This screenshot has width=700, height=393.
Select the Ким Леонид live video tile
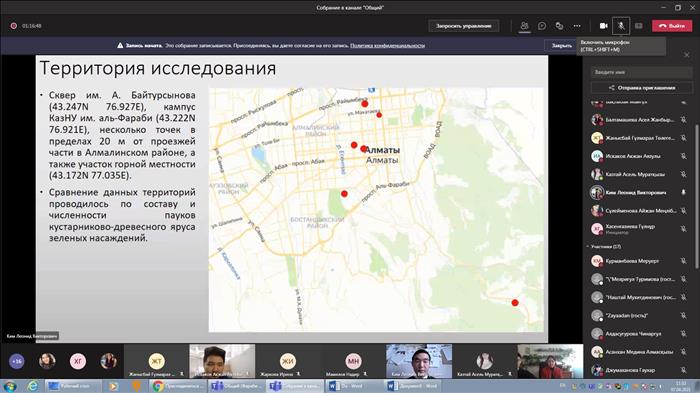pyautogui.click(x=419, y=361)
